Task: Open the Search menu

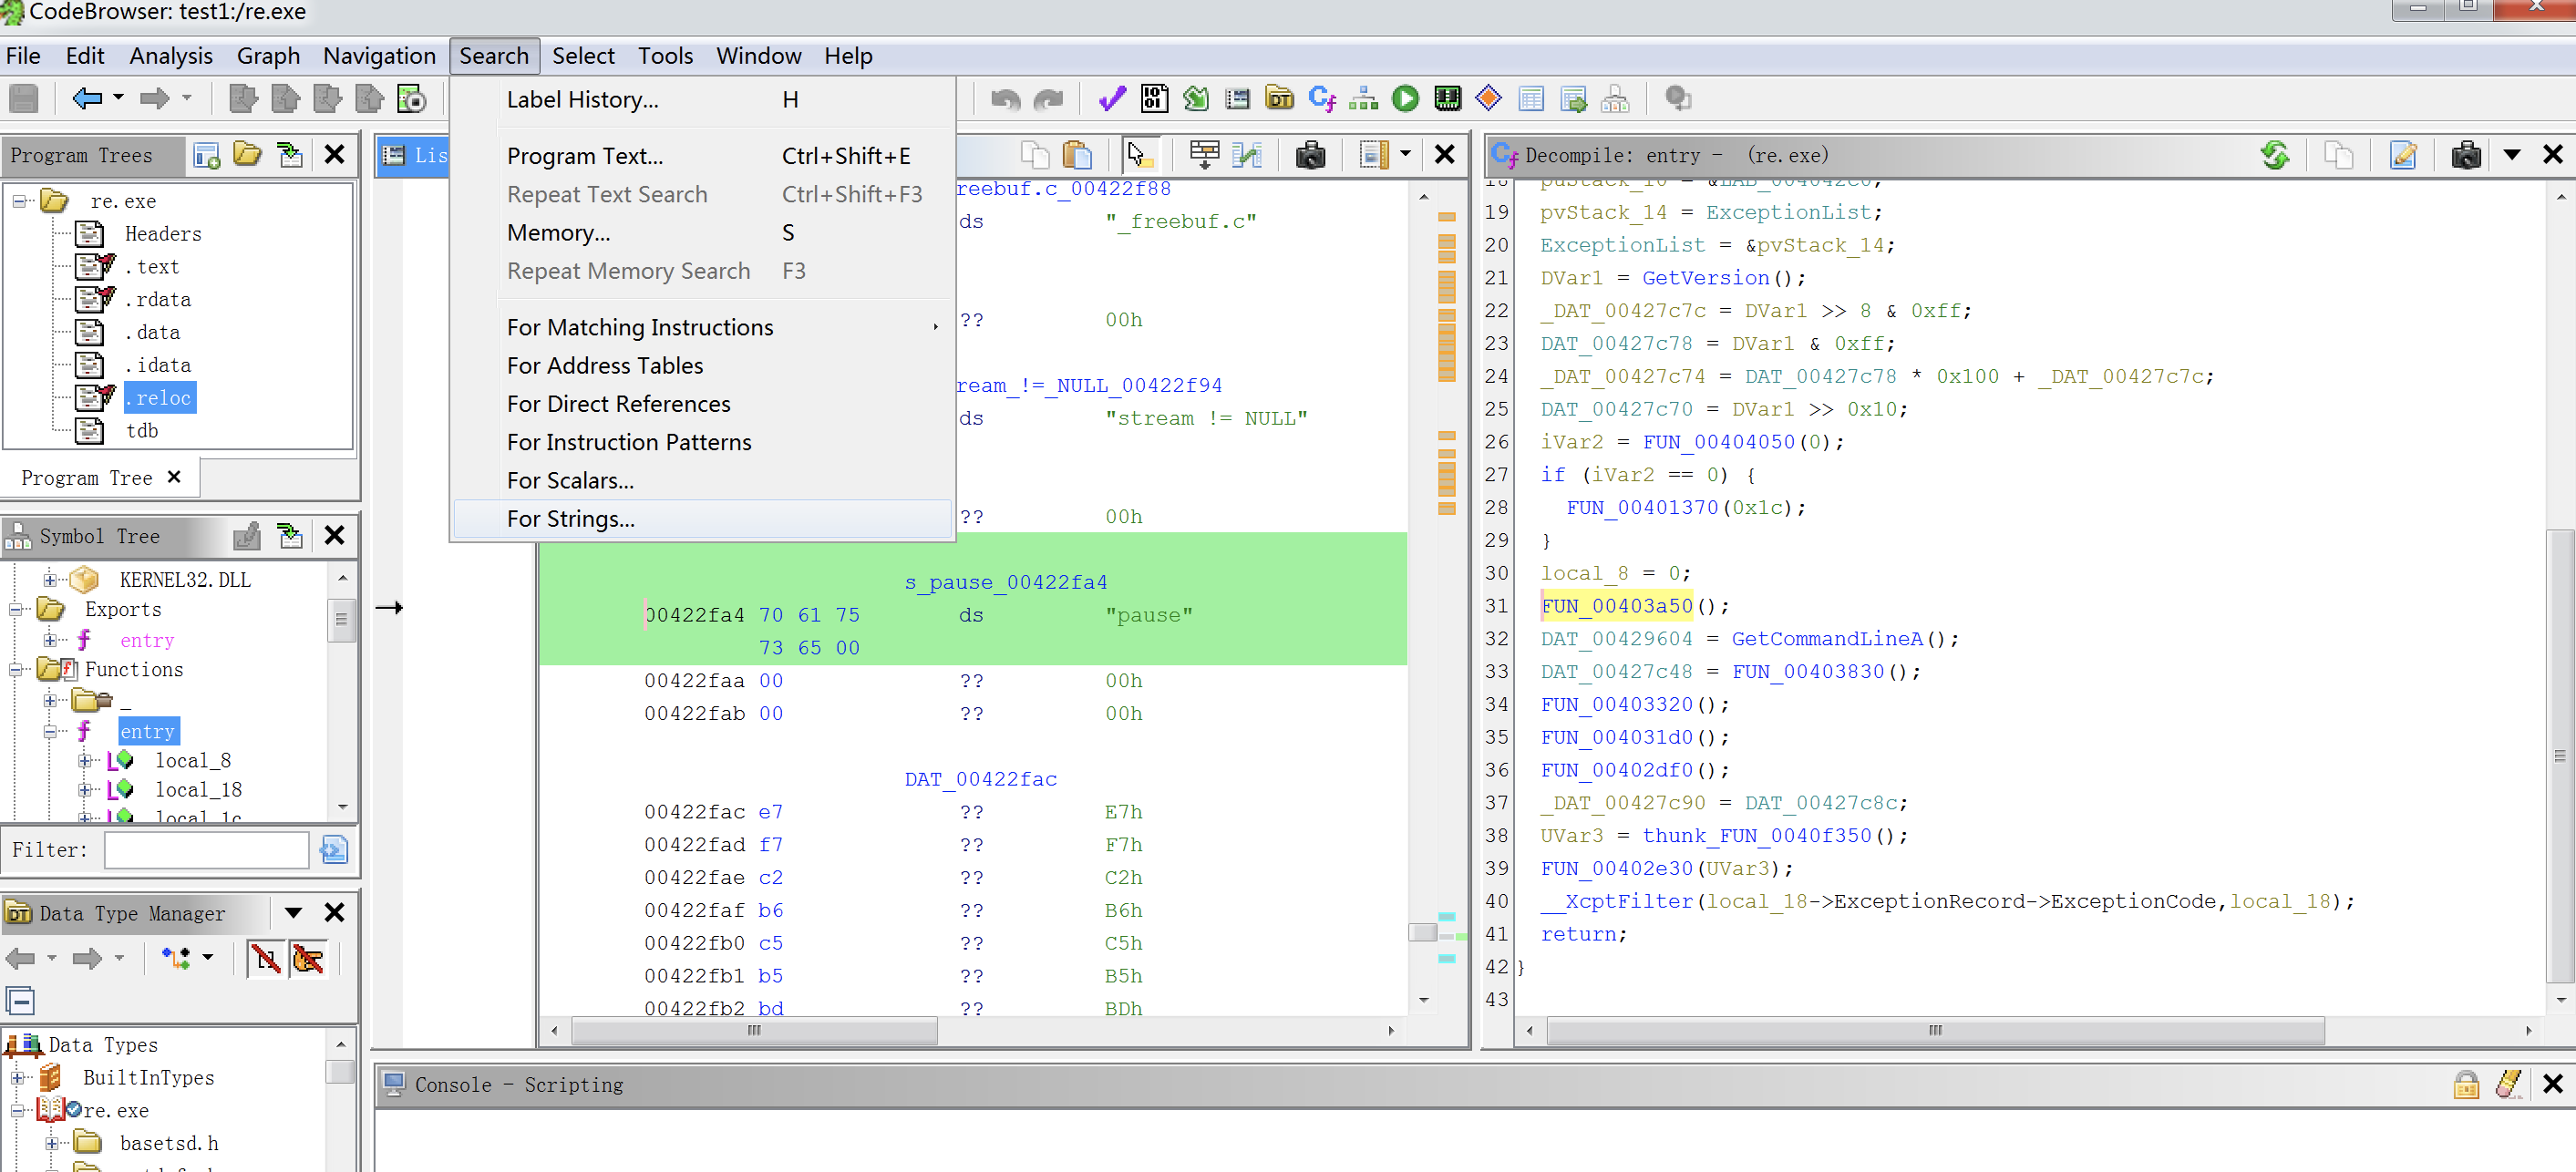Action: (491, 54)
